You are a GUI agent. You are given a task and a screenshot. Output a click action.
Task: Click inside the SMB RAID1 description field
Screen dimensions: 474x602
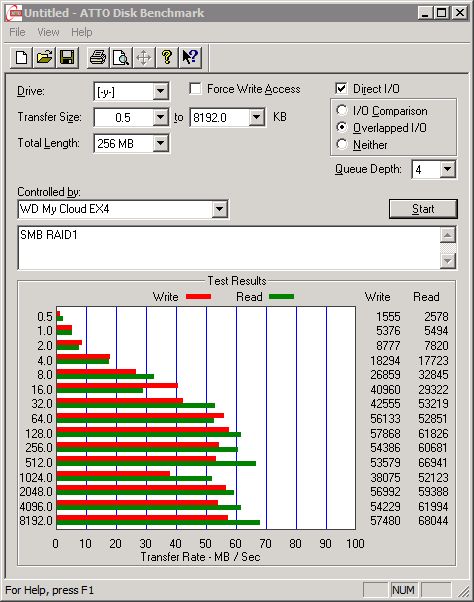pos(229,248)
